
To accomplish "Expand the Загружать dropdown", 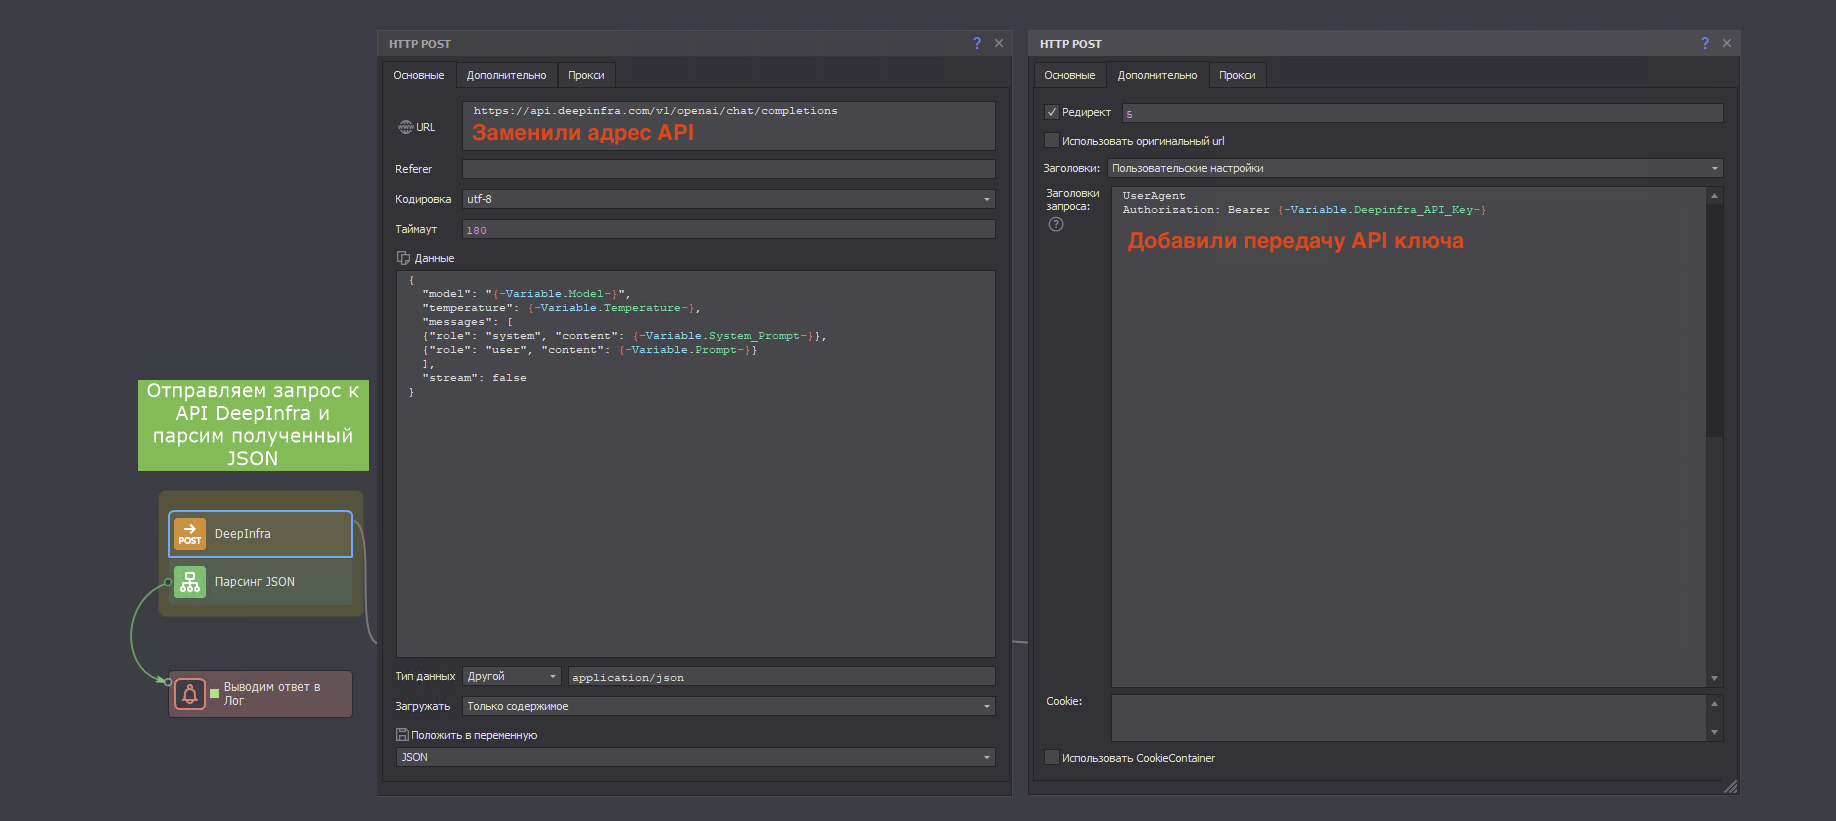I will coord(728,706).
